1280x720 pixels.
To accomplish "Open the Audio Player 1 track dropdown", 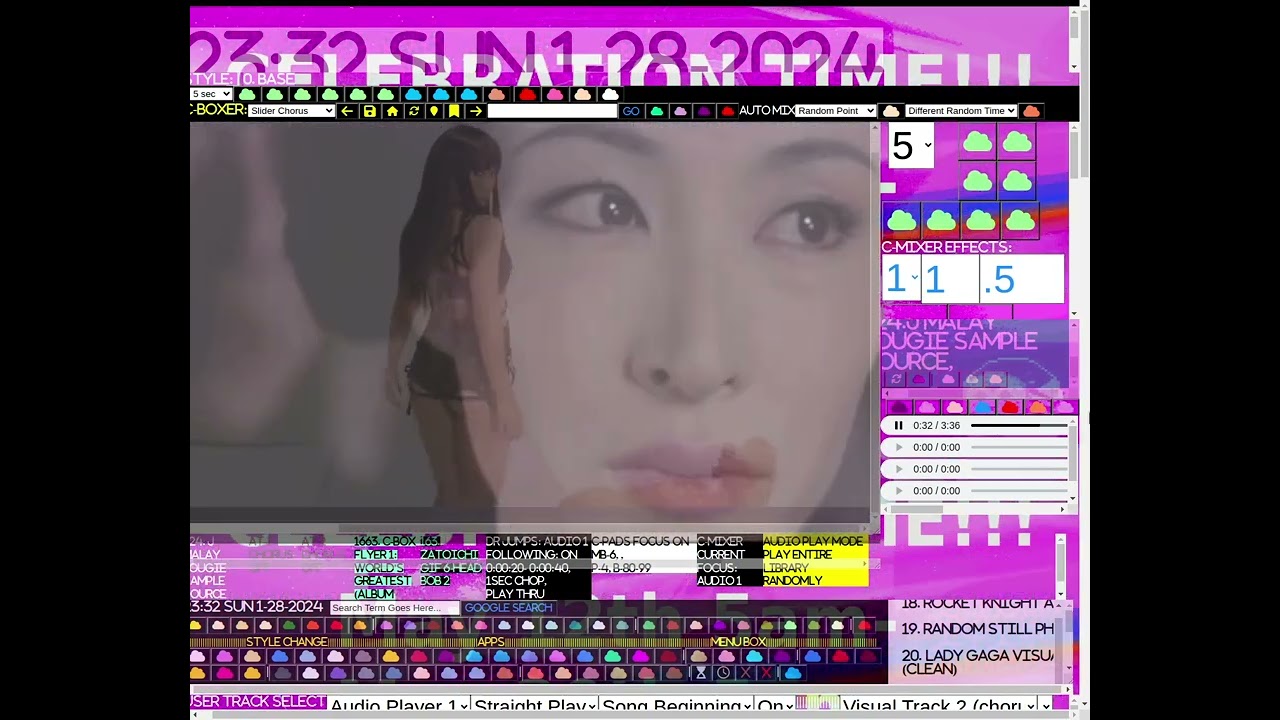I will click(399, 706).
